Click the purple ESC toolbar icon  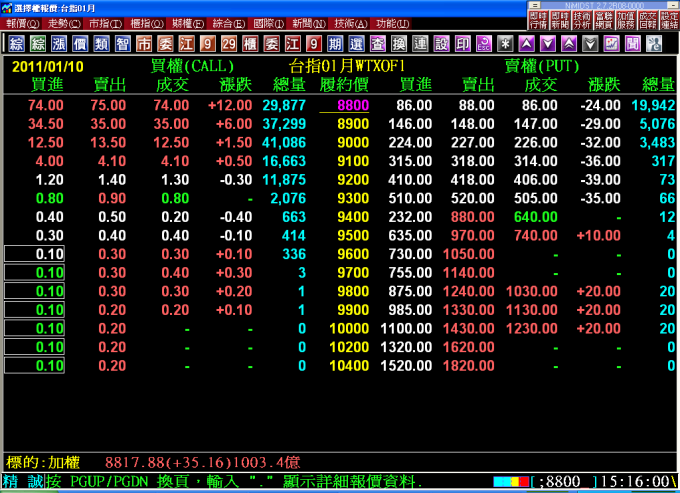click(x=484, y=44)
